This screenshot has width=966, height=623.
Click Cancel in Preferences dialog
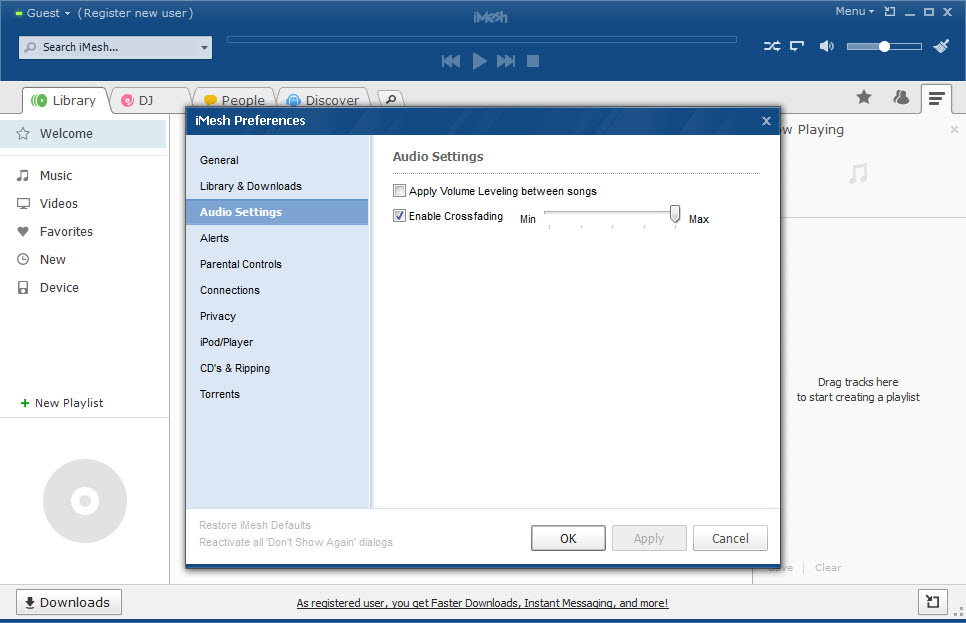(x=730, y=539)
